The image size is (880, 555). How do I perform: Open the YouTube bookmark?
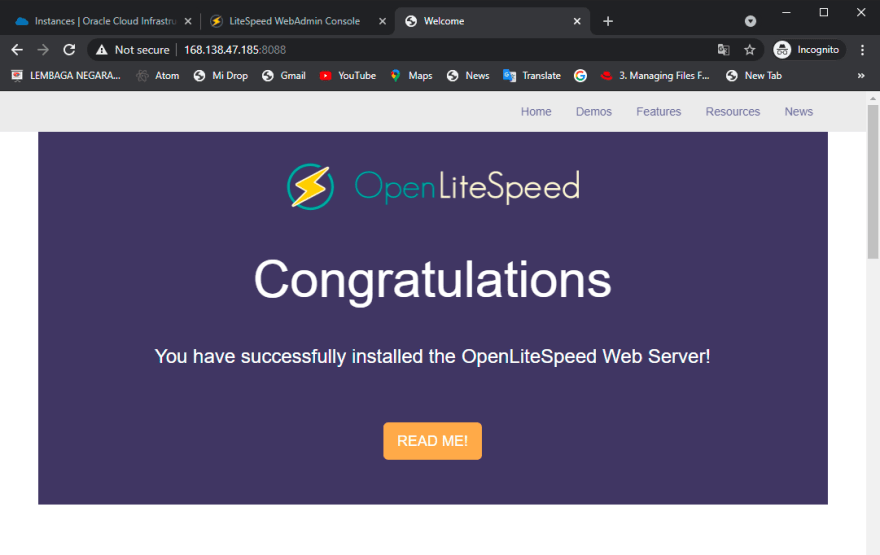(347, 76)
